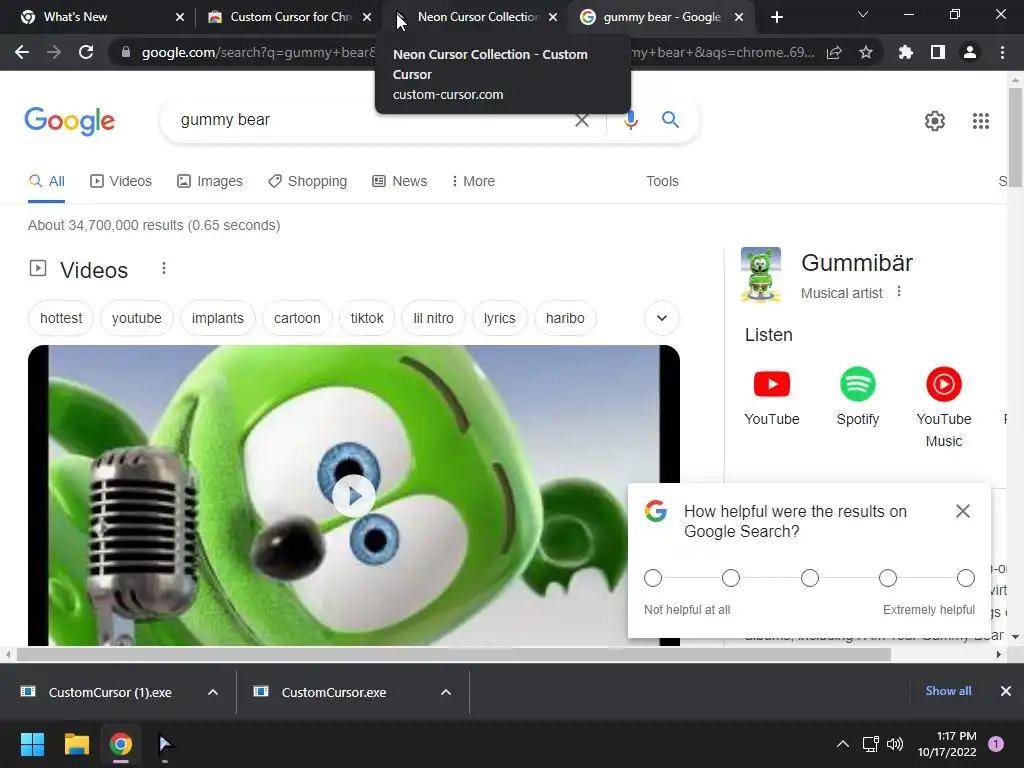Click Show all downloads
This screenshot has height=768, width=1024.
(948, 691)
